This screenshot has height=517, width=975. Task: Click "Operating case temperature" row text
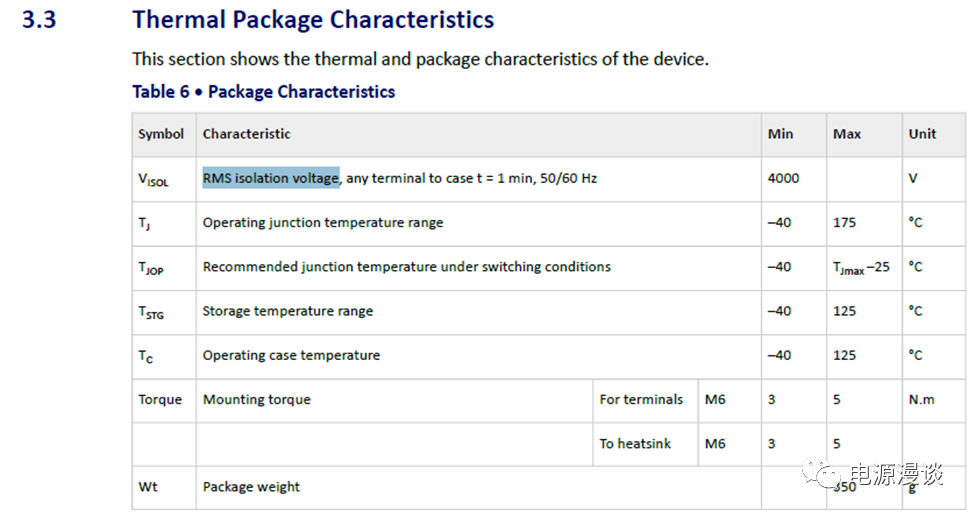(291, 355)
